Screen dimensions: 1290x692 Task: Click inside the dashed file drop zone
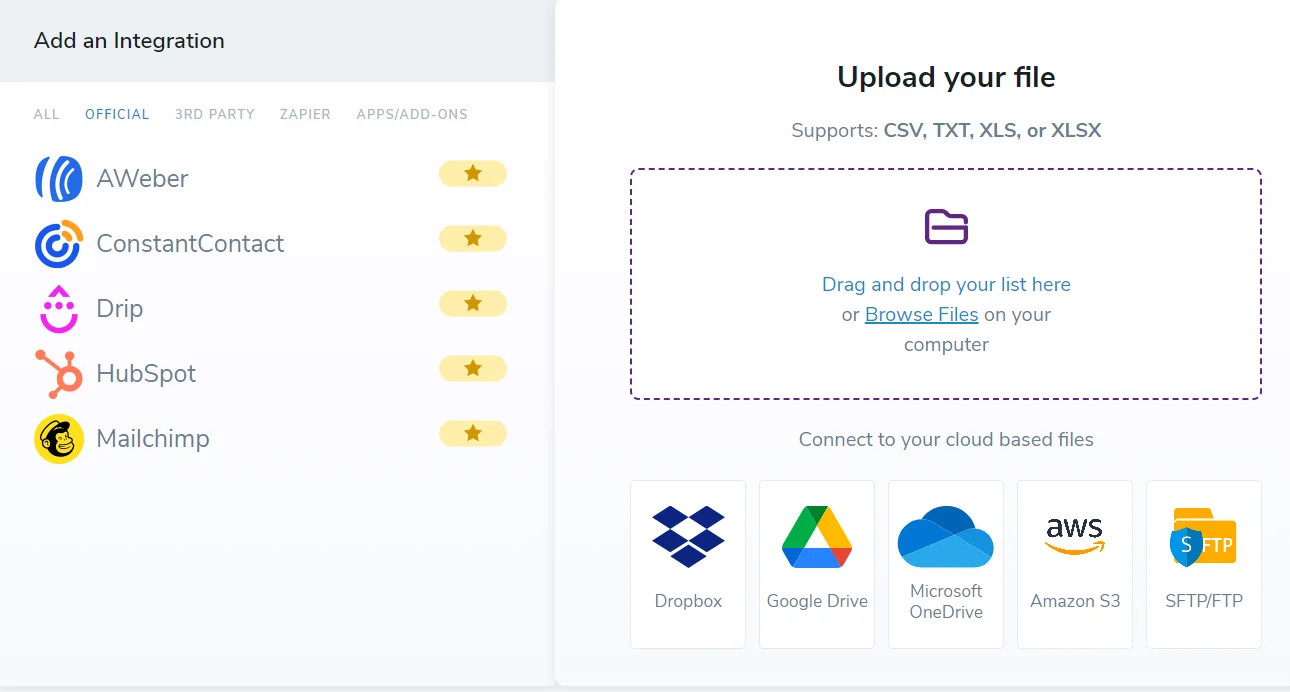pyautogui.click(x=945, y=284)
